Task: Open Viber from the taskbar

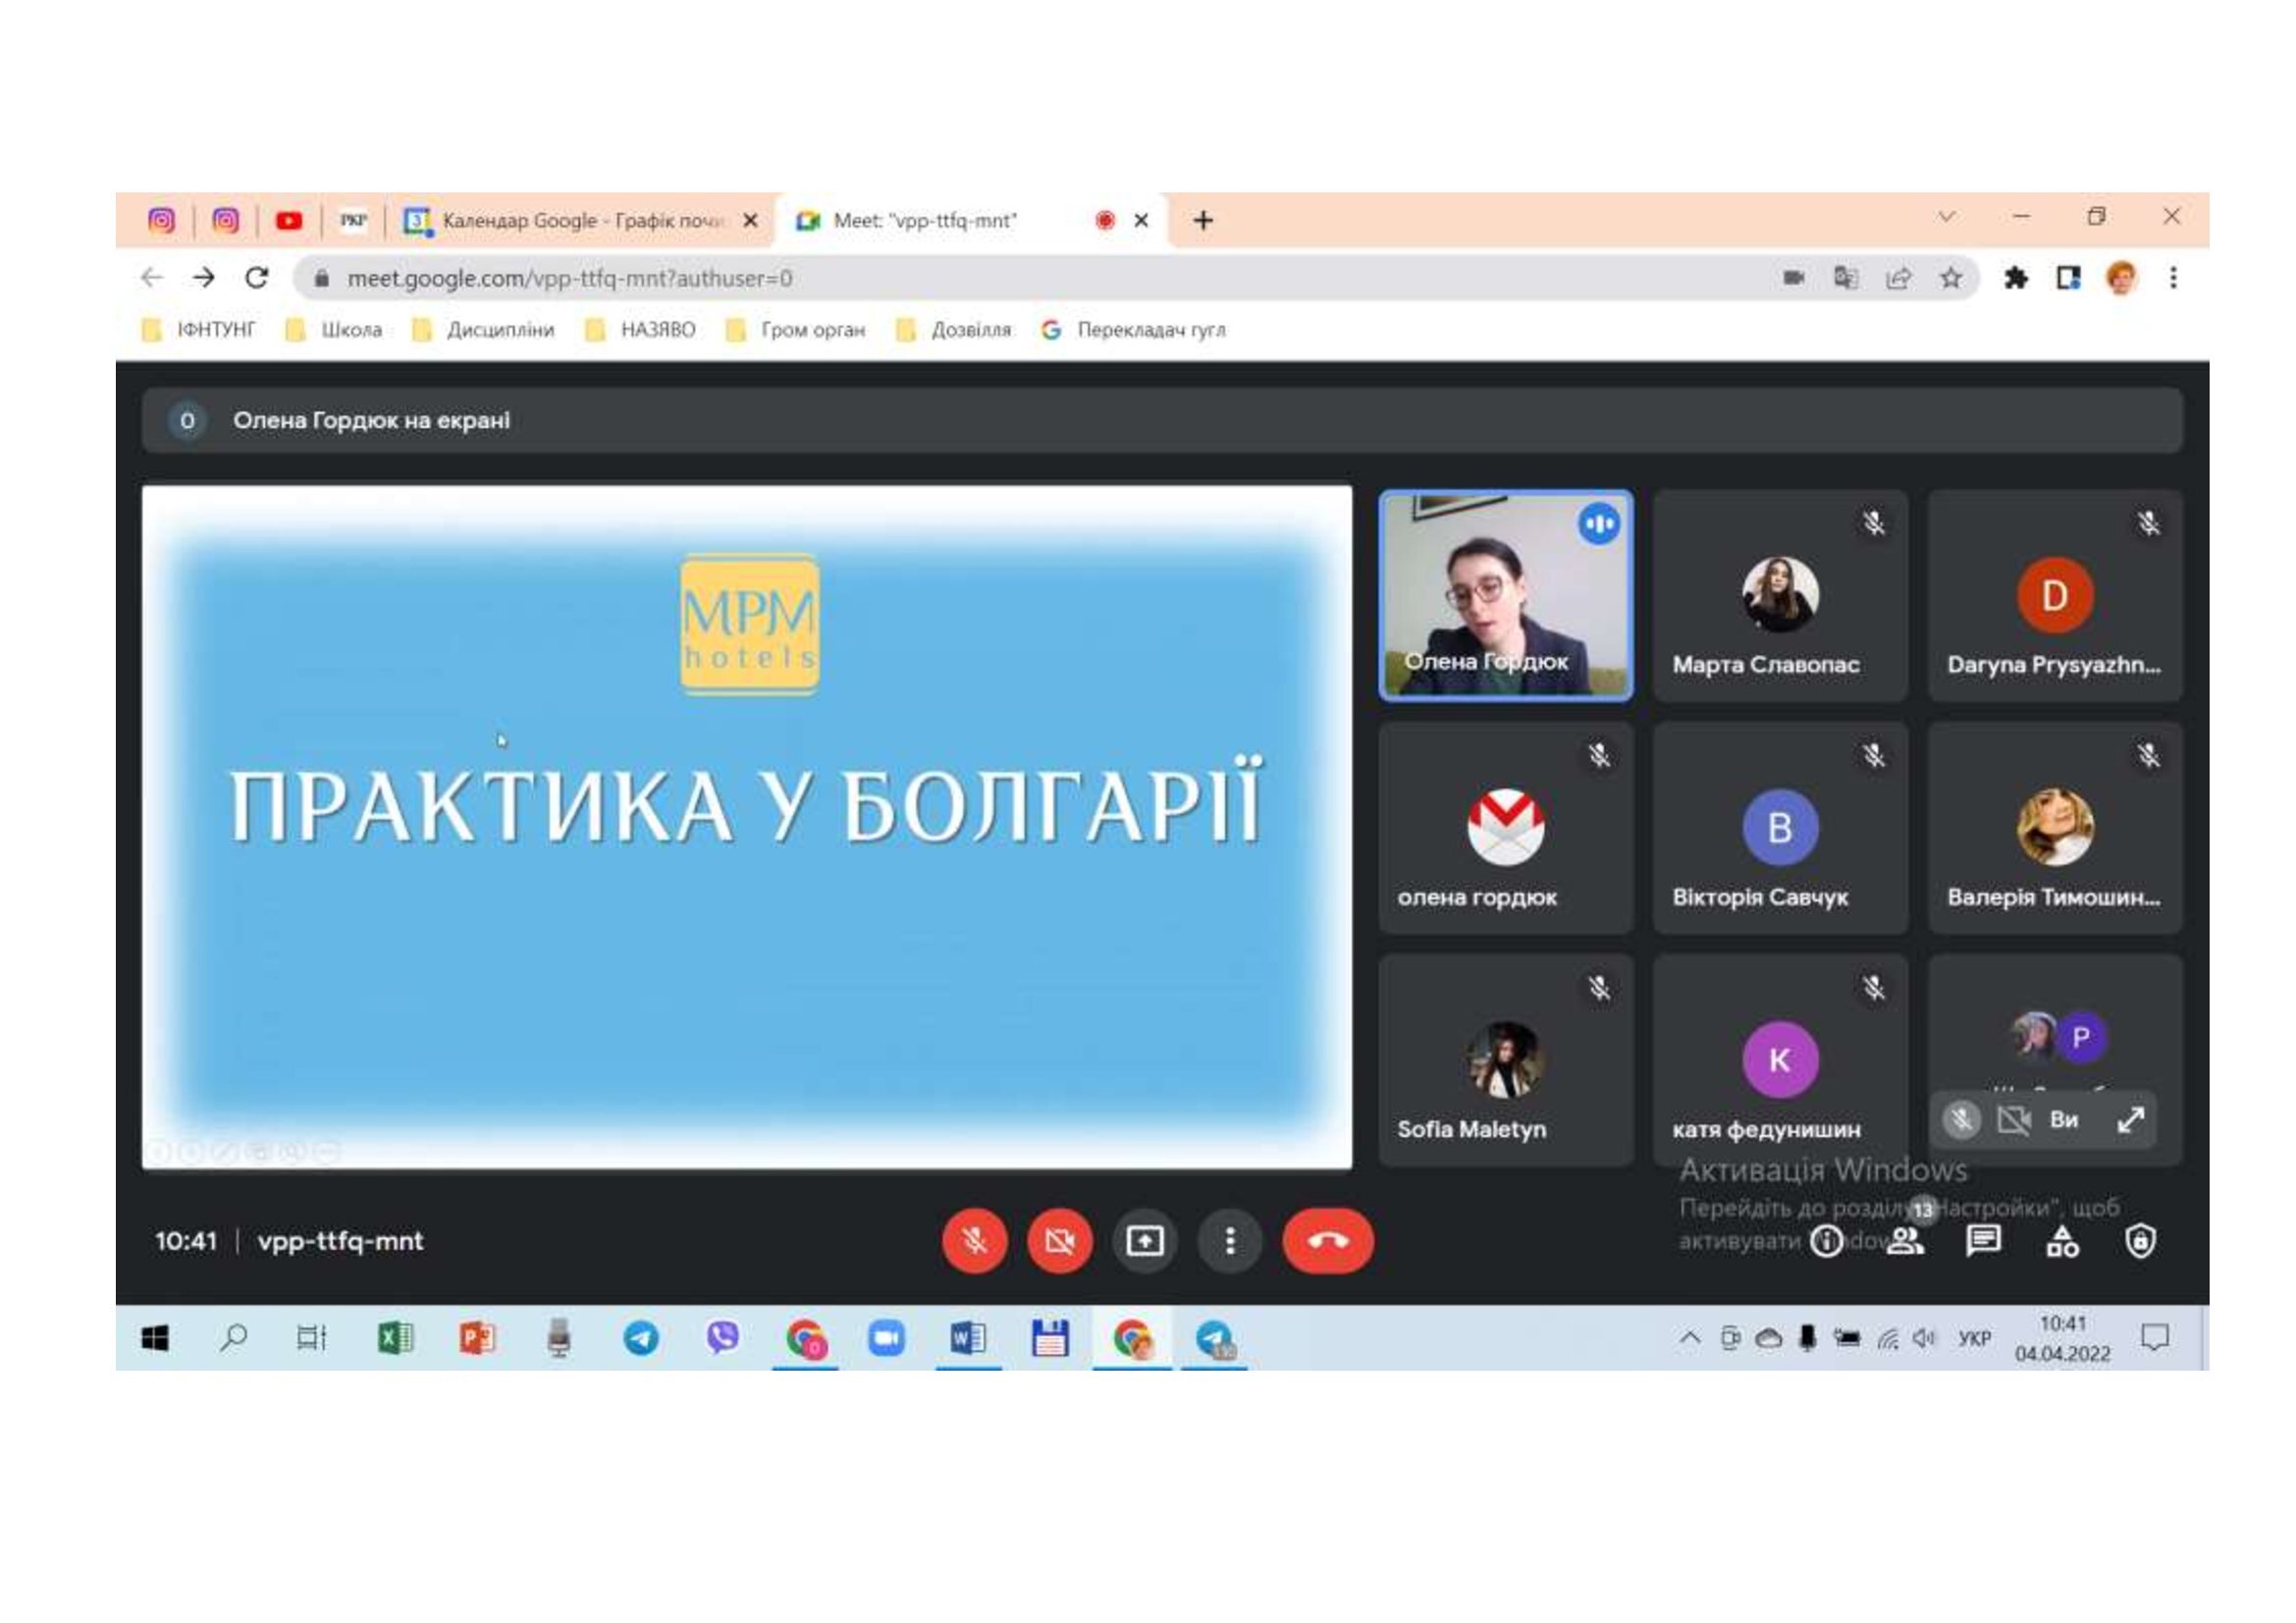Action: coord(722,1338)
